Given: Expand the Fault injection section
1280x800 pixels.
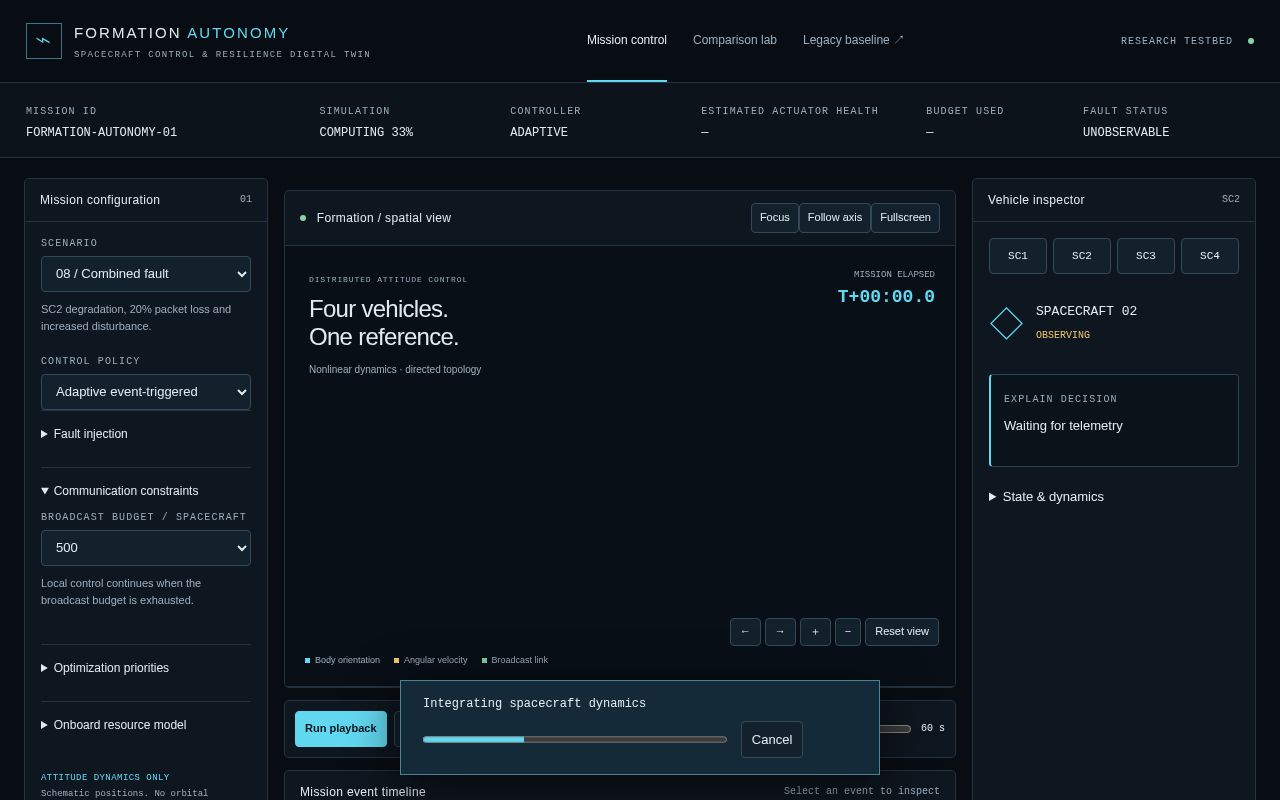Looking at the screenshot, I should tap(146, 434).
